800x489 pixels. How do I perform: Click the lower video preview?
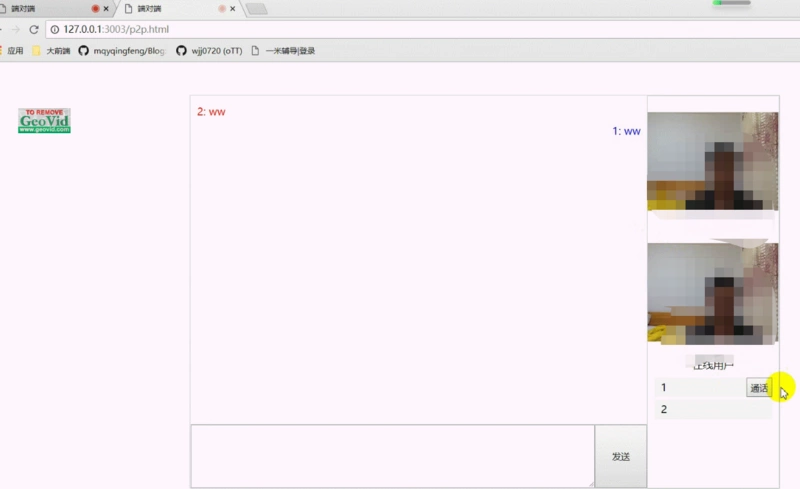713,294
